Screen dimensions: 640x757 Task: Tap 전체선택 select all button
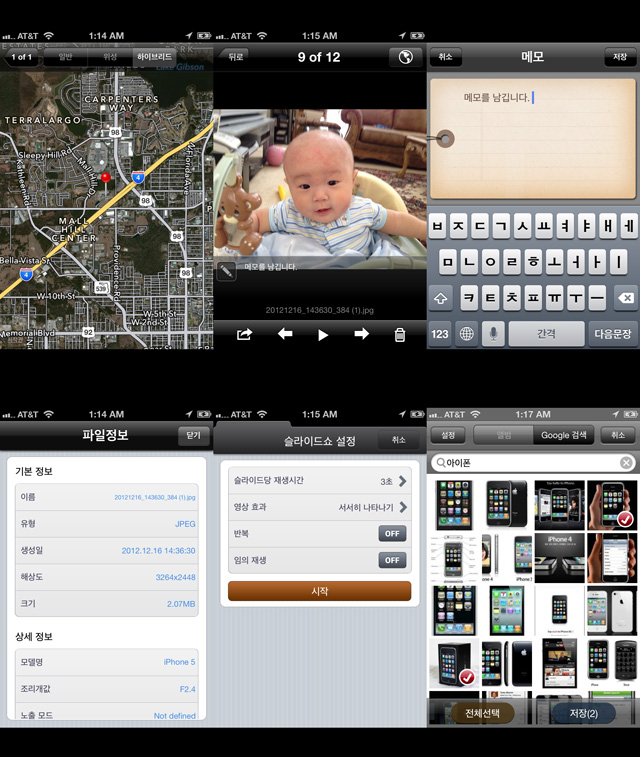[482, 713]
